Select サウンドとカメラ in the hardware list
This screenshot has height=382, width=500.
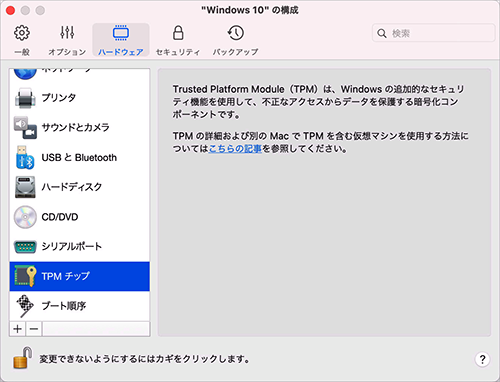(80, 128)
